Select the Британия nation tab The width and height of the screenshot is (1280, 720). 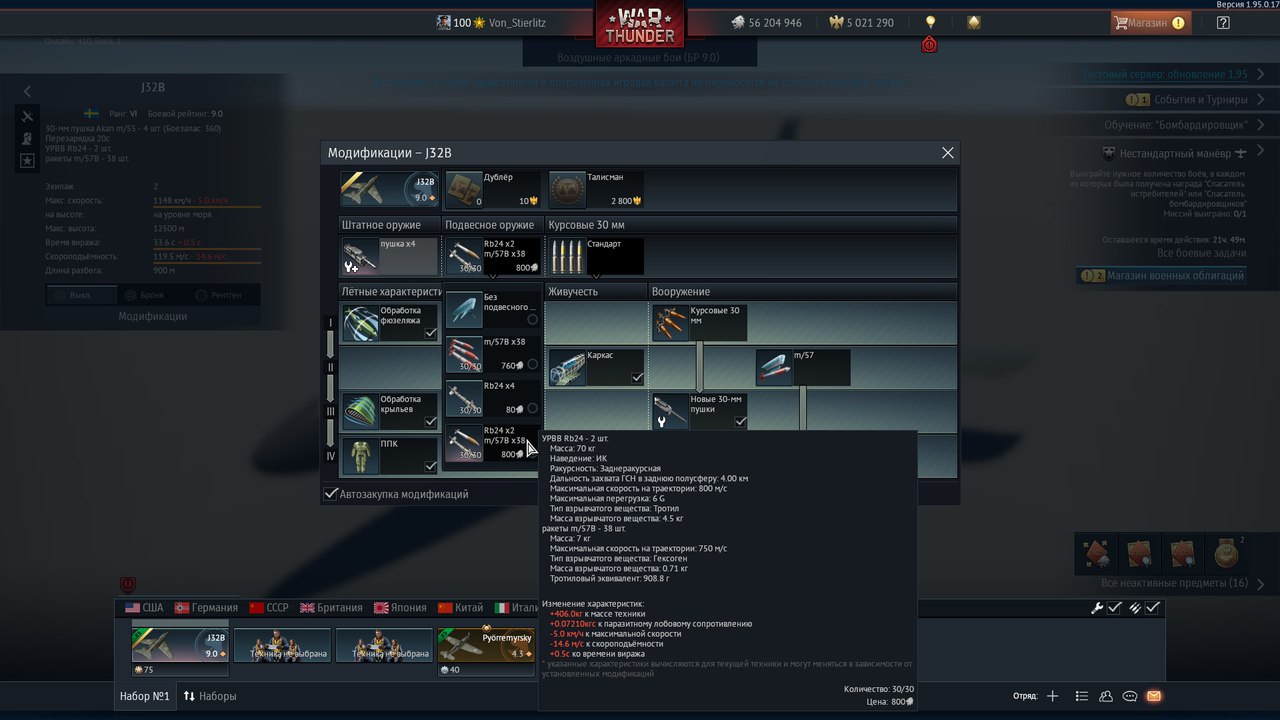click(333, 607)
